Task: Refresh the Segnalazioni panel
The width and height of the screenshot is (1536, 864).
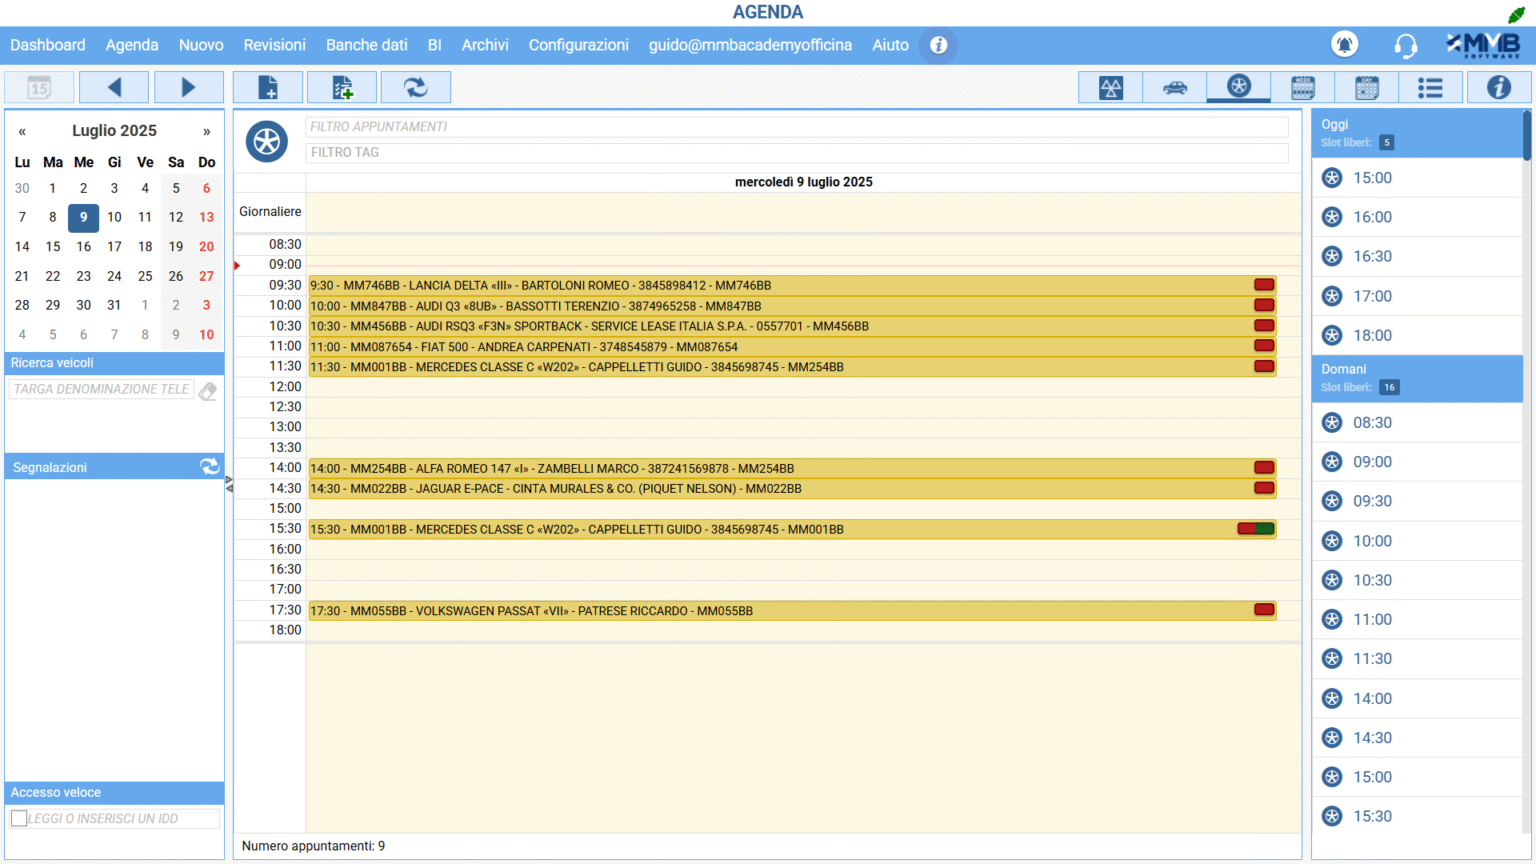Action: 209,467
